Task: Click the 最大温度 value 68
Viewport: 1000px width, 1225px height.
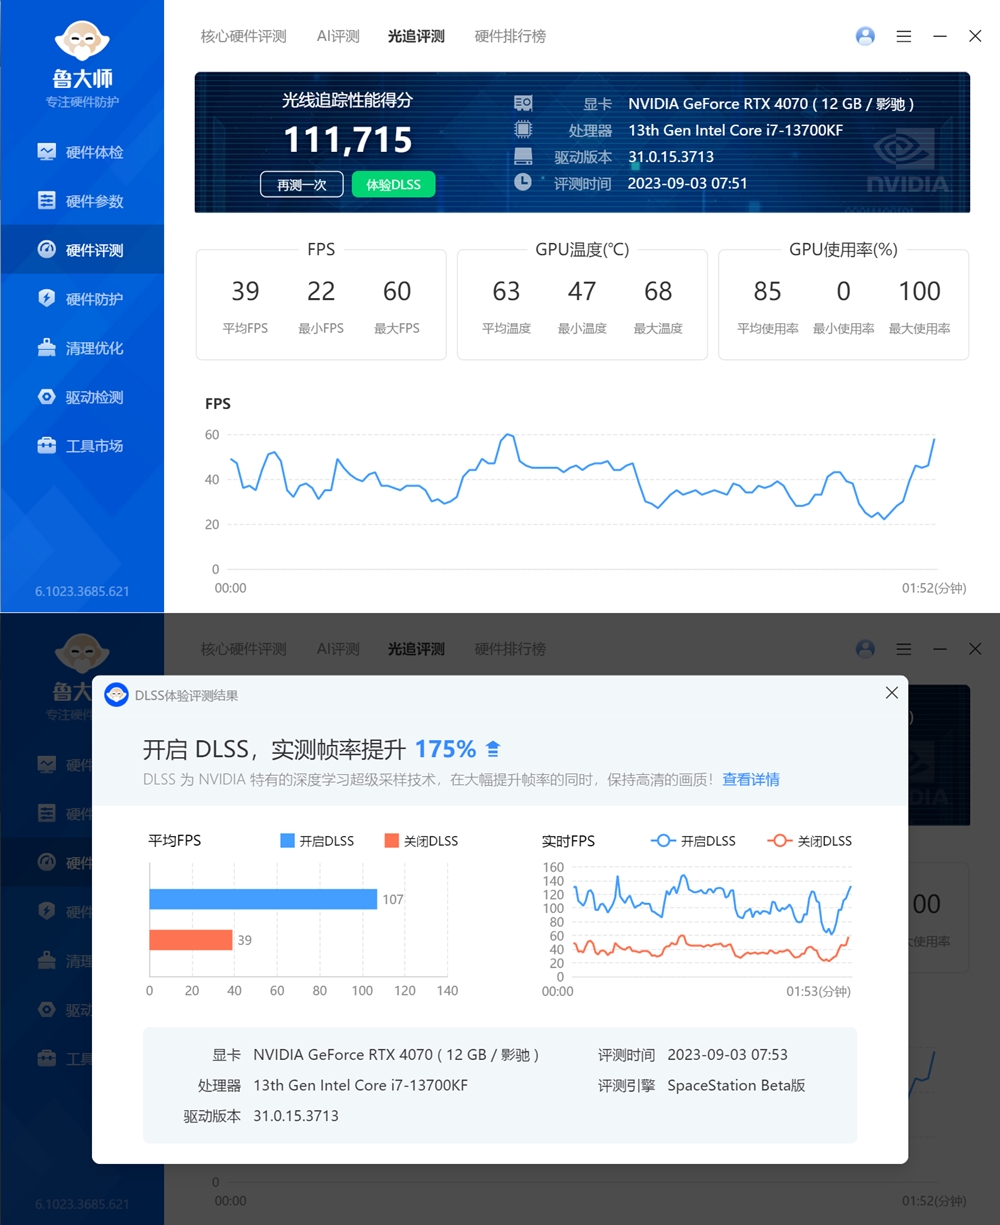Action: click(x=658, y=291)
